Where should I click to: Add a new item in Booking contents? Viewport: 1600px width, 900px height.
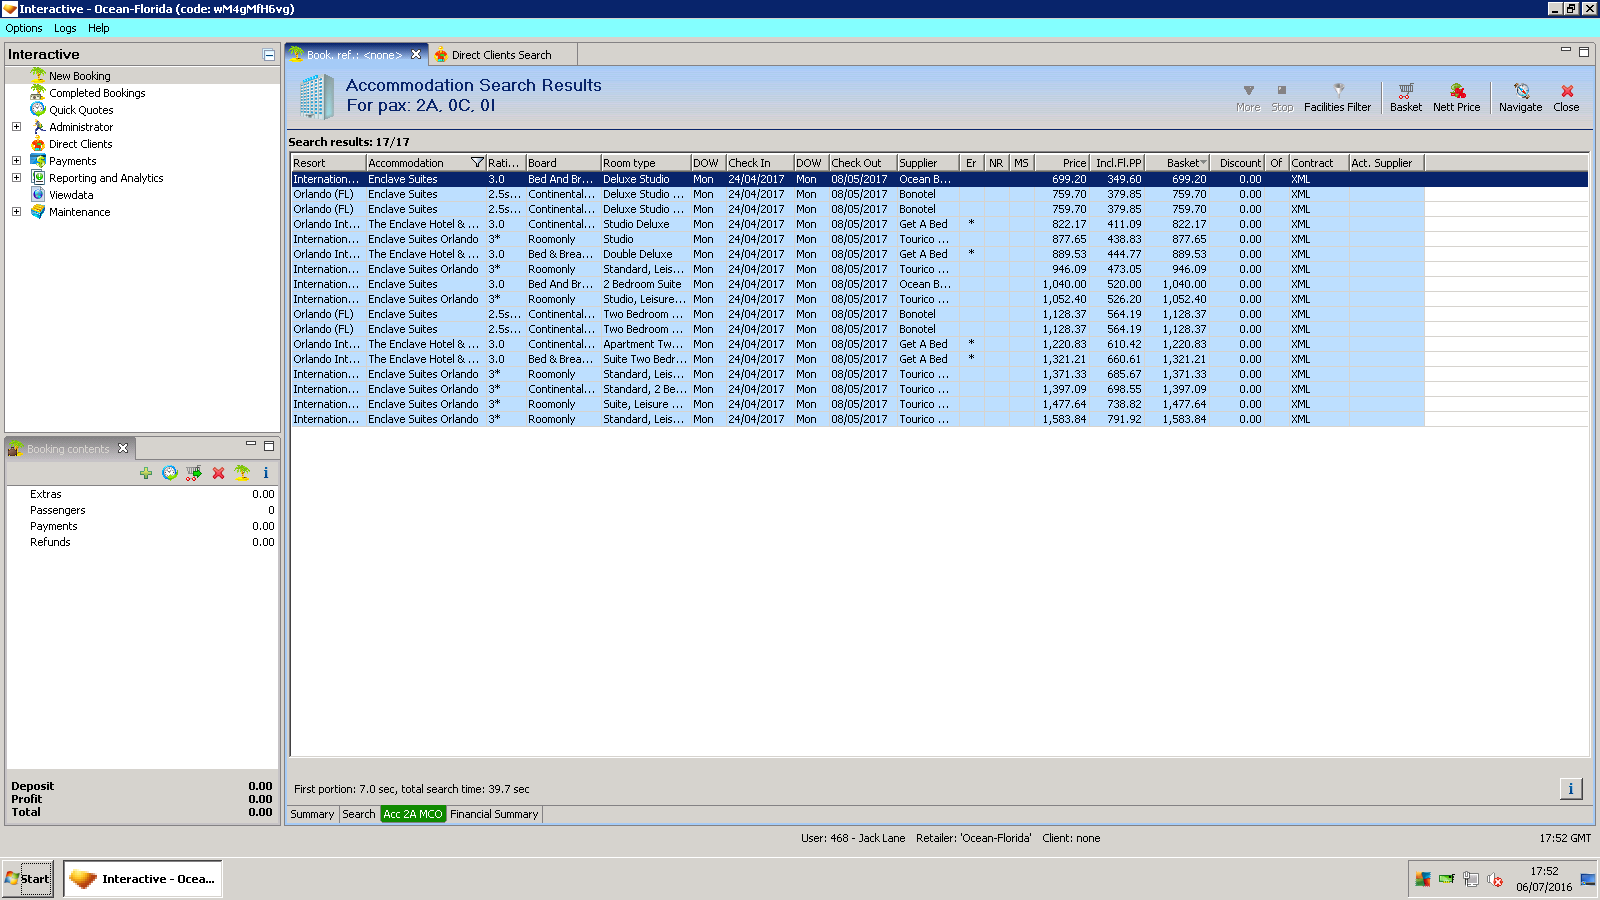146,473
